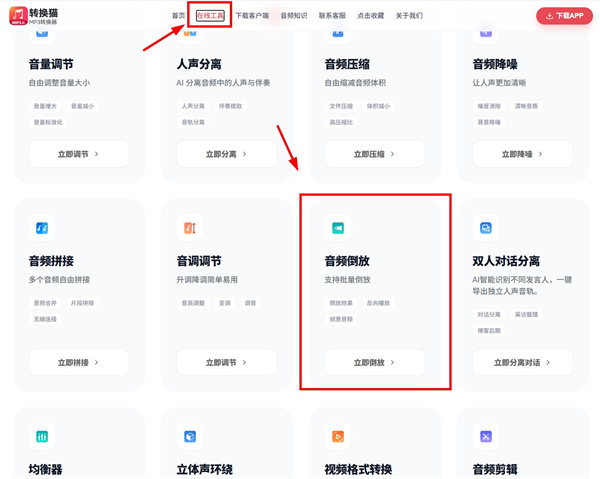The width and height of the screenshot is (600, 479).
Task: Select the 音频倒放 card title
Action: (x=347, y=261)
